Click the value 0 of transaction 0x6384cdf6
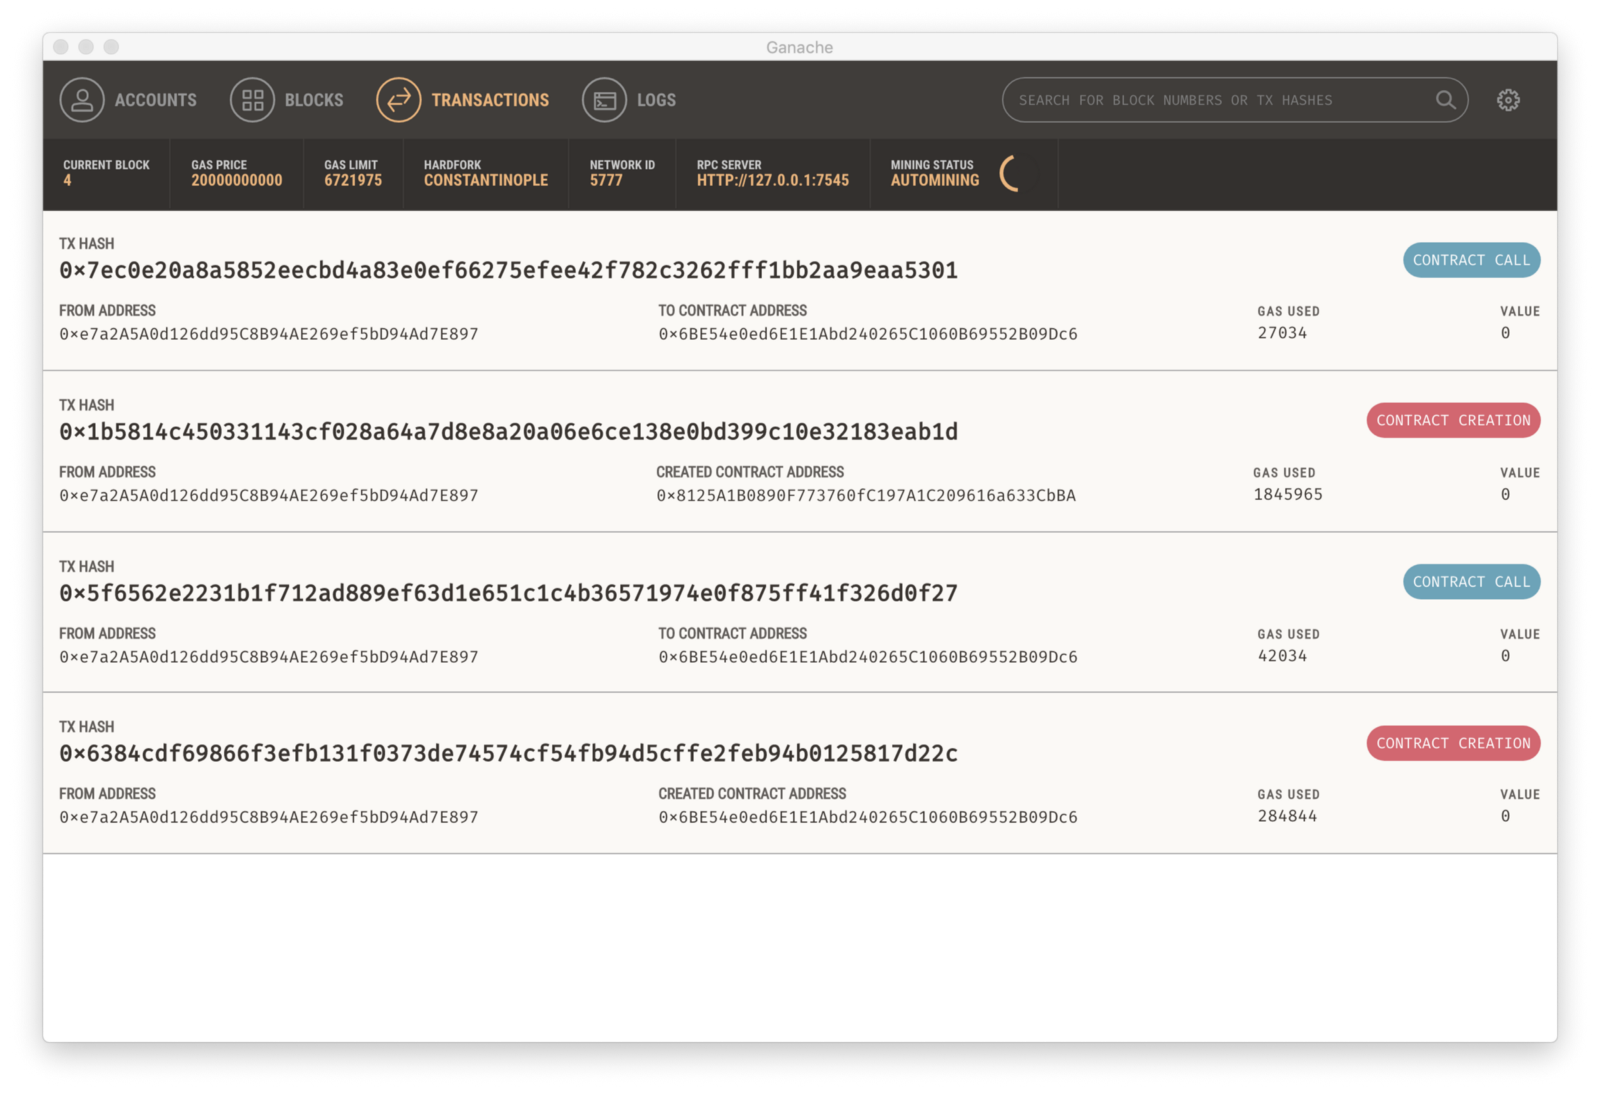1600x1095 pixels. [1505, 816]
